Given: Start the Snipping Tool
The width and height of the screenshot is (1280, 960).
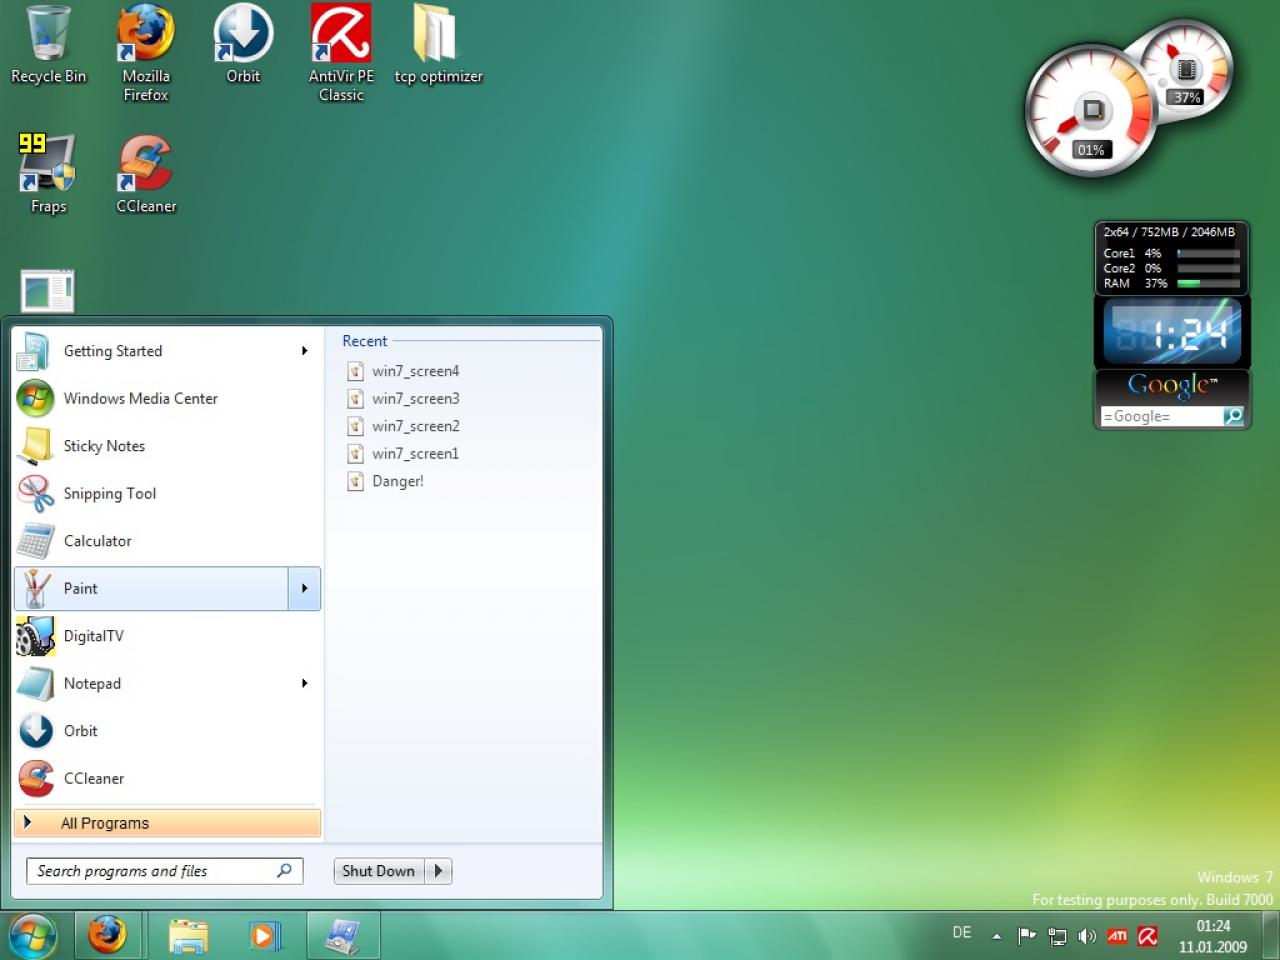Looking at the screenshot, I should [x=167, y=493].
